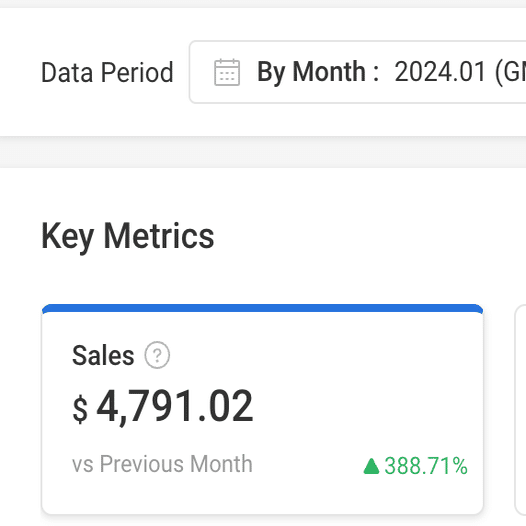Viewport: 526px width, 526px height.
Task: Click the $4,791.02 sales value
Action: (163, 407)
